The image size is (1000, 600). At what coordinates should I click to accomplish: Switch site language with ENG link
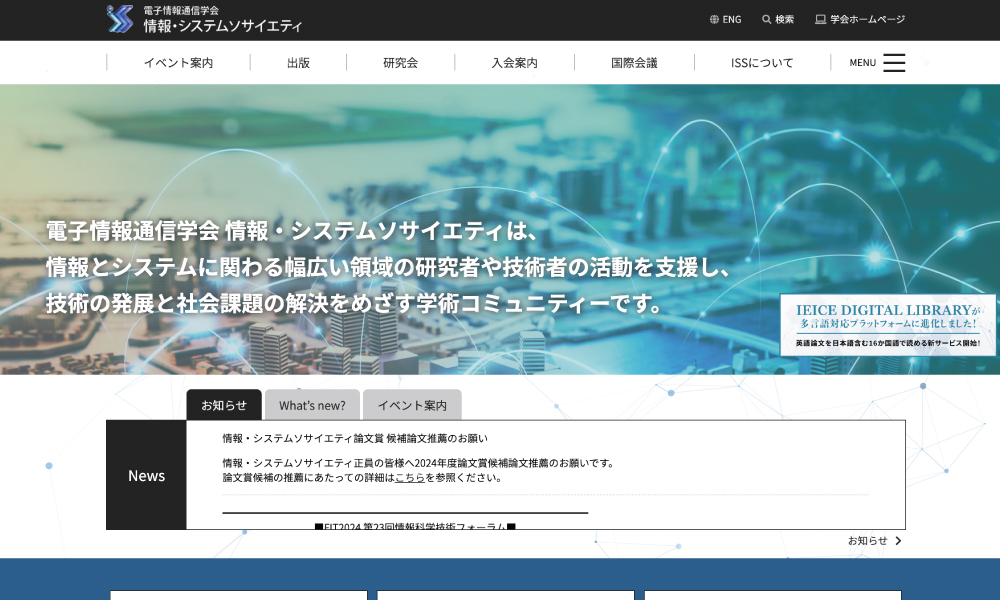[732, 19]
